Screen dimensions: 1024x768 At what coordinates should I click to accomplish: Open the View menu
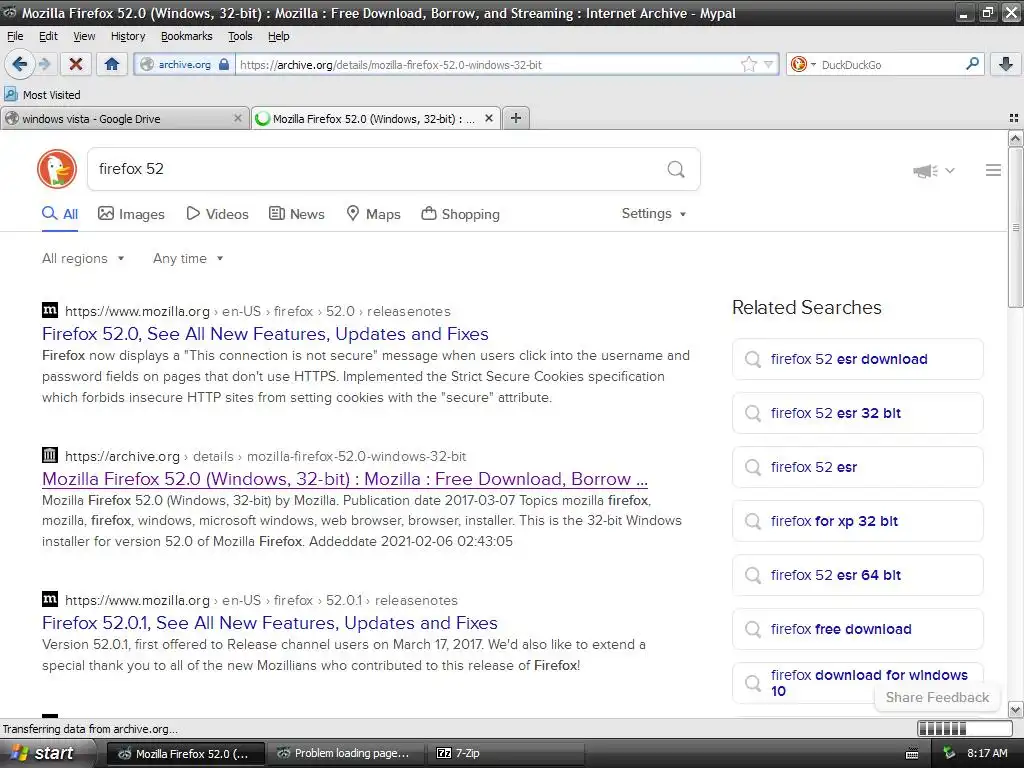[x=84, y=36]
